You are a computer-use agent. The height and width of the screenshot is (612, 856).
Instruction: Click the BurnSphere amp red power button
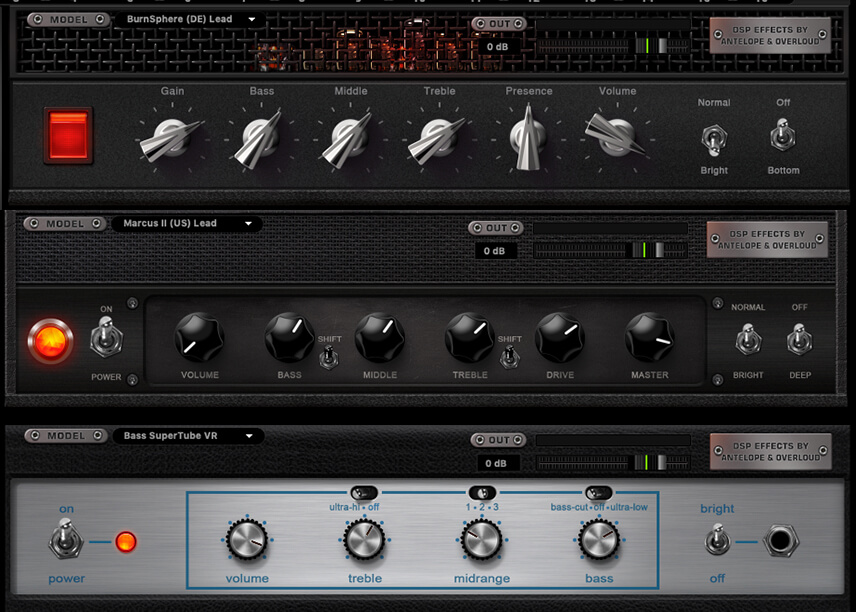68,136
